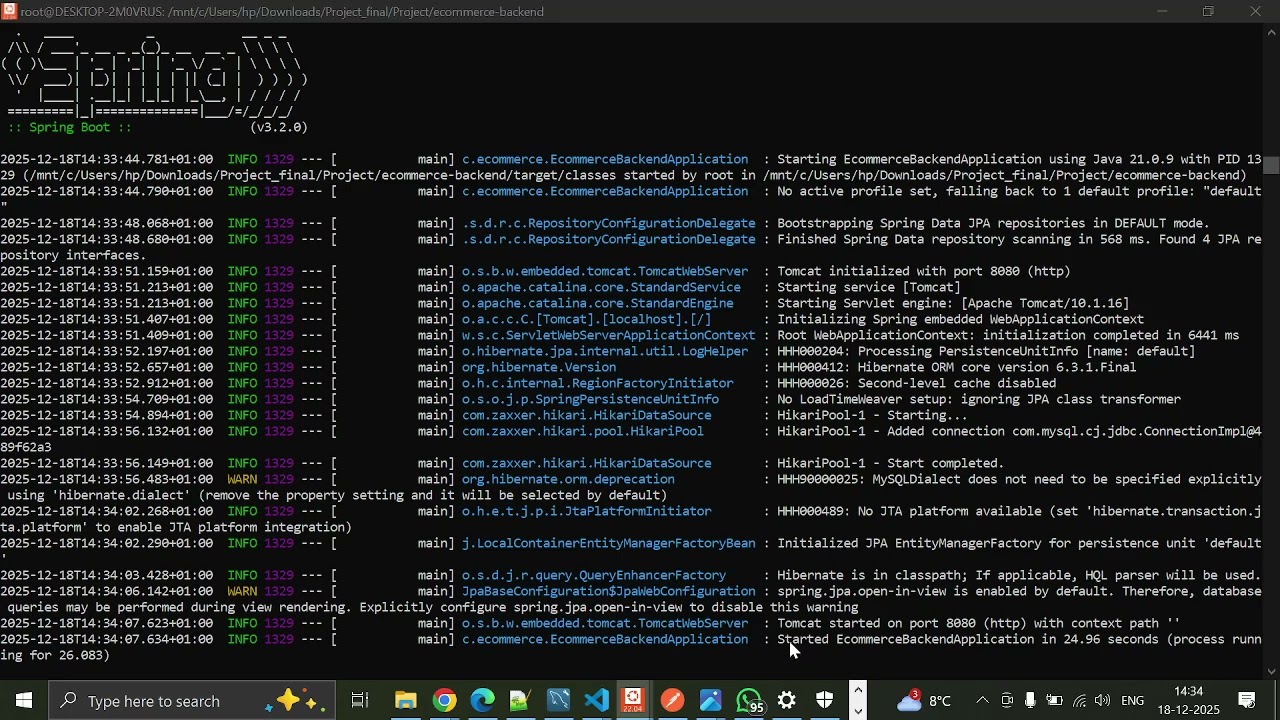Click the ':: Spring Boot ::' banner text

pyautogui.click(x=69, y=127)
